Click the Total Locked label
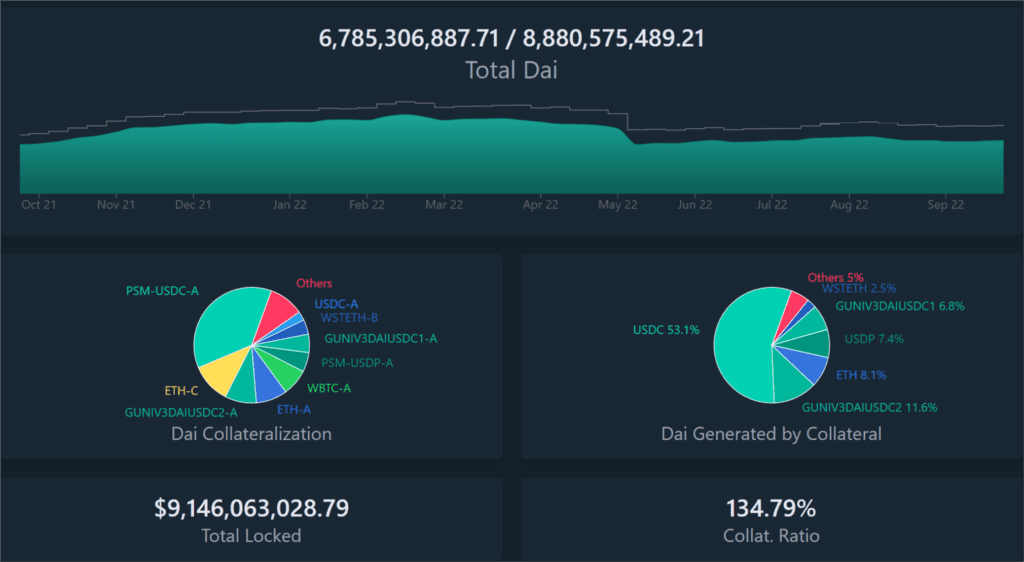The width and height of the screenshot is (1024, 562). click(251, 536)
